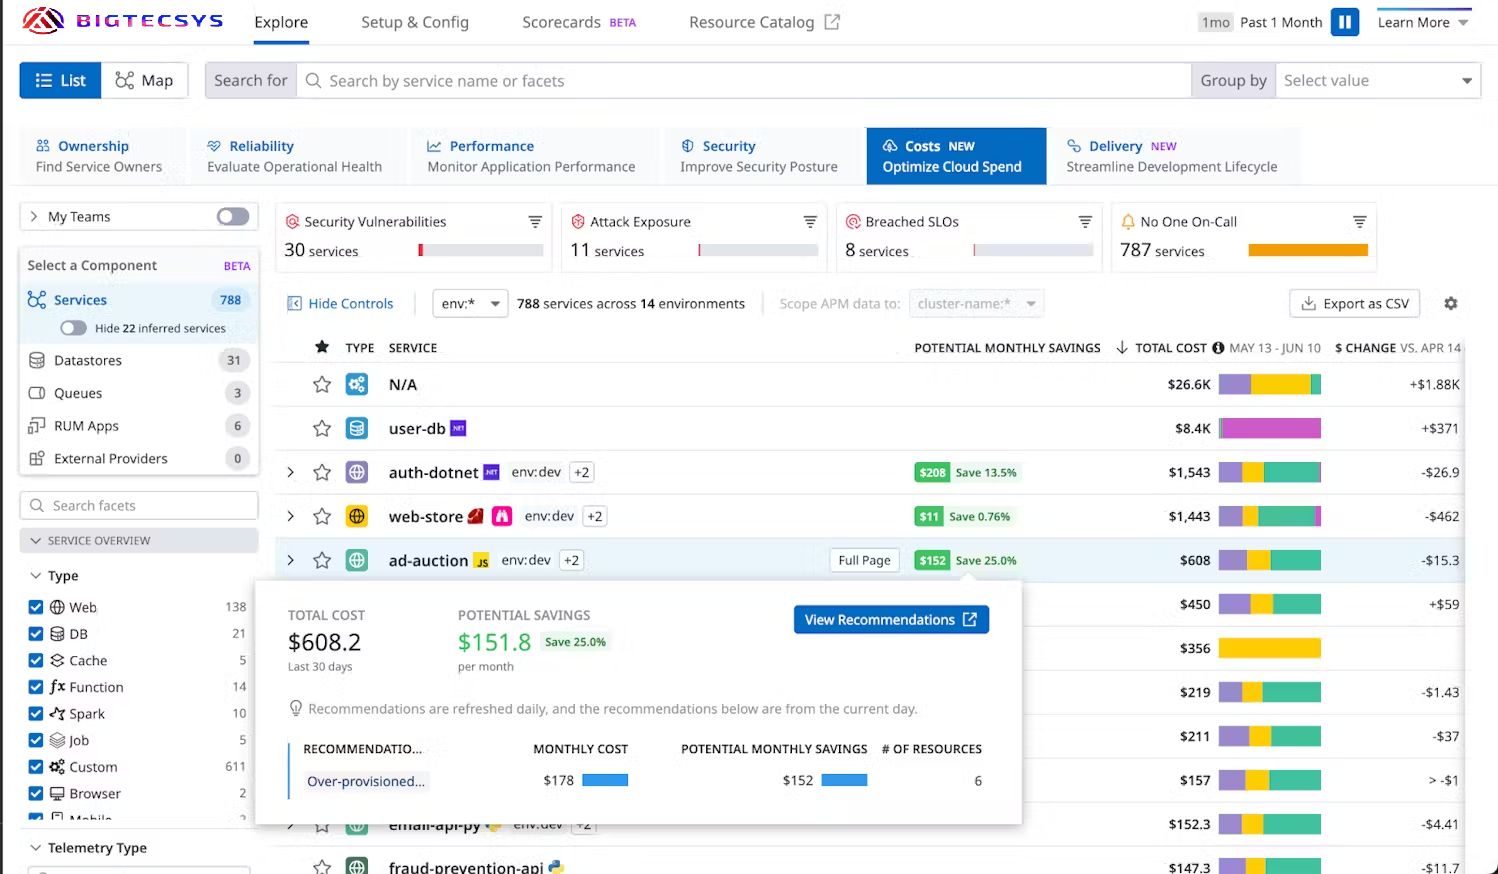Click the Bigtecsys logo icon

[x=43, y=21]
